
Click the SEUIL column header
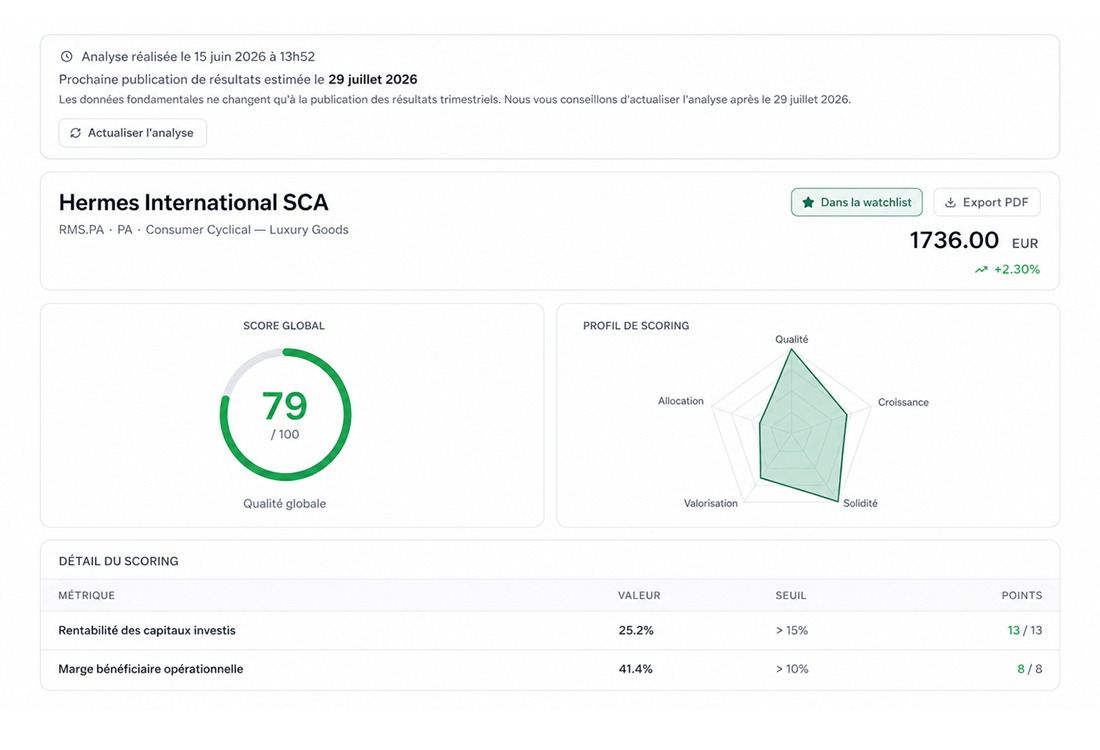(791, 595)
